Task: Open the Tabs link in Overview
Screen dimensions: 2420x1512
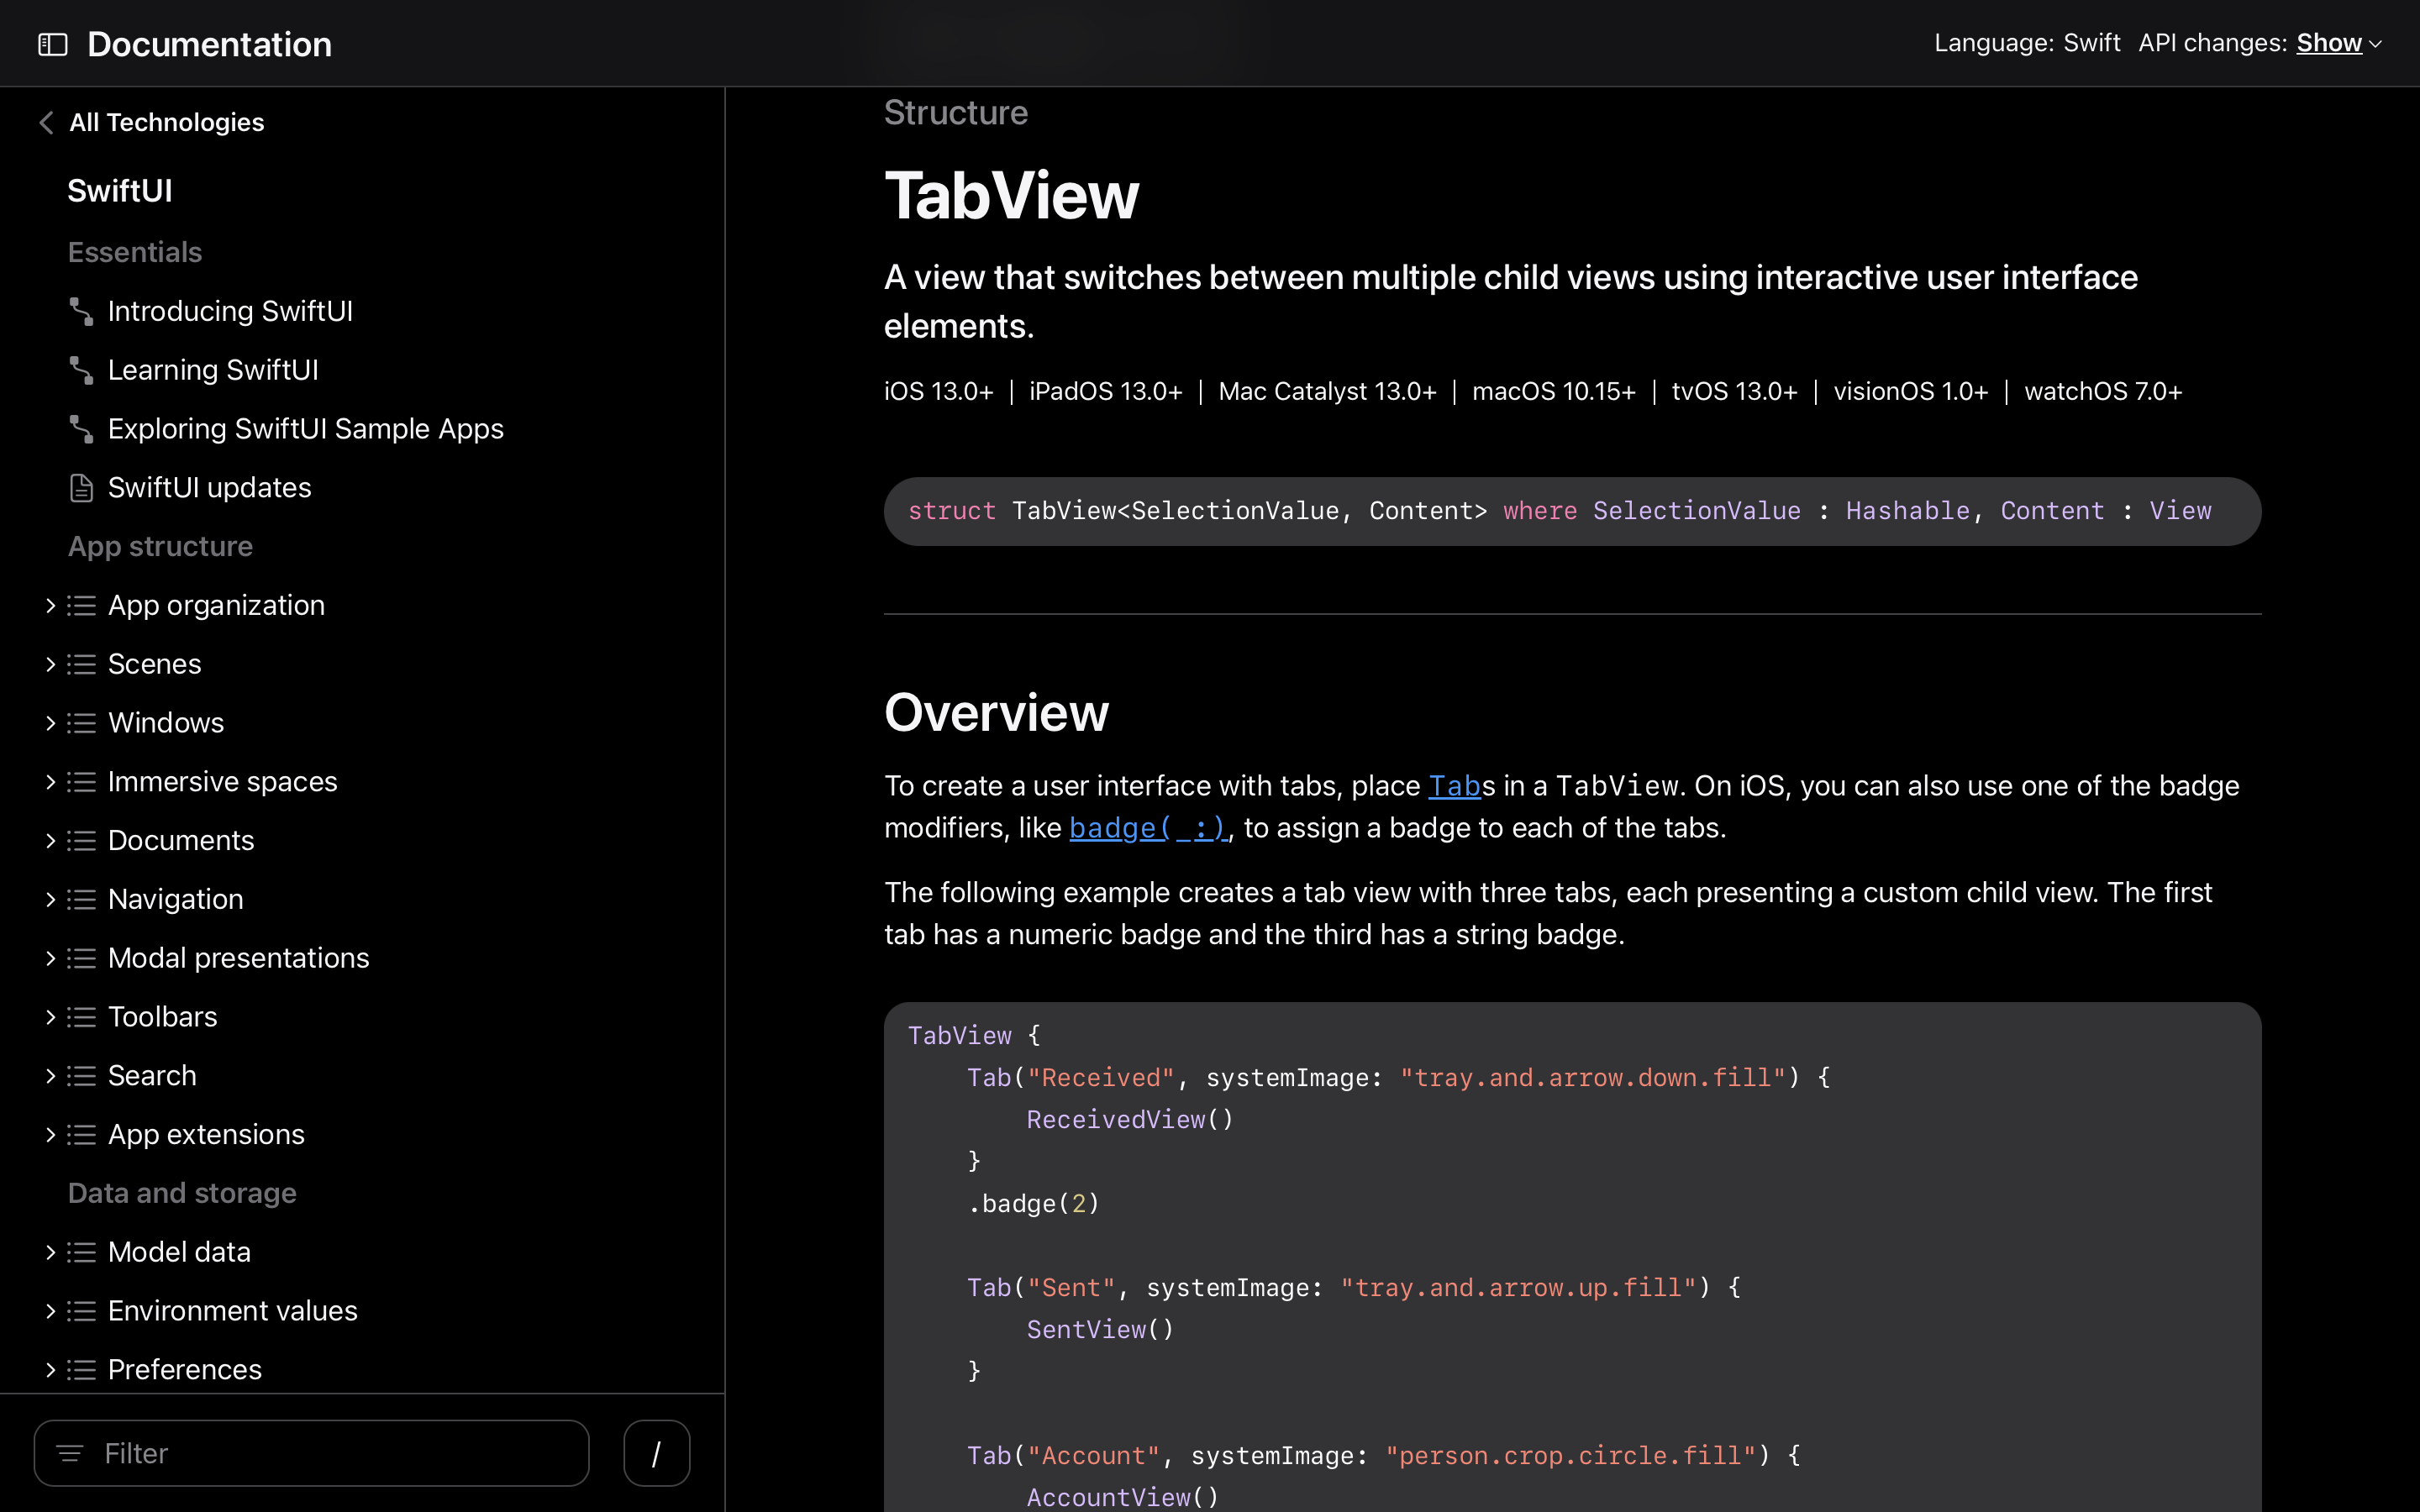Action: [x=1453, y=786]
